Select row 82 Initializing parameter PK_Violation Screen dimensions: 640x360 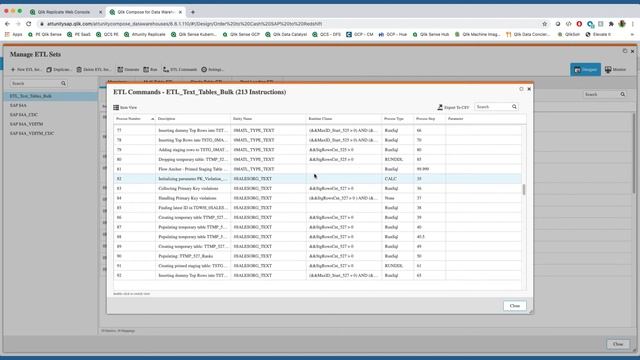(x=318, y=179)
